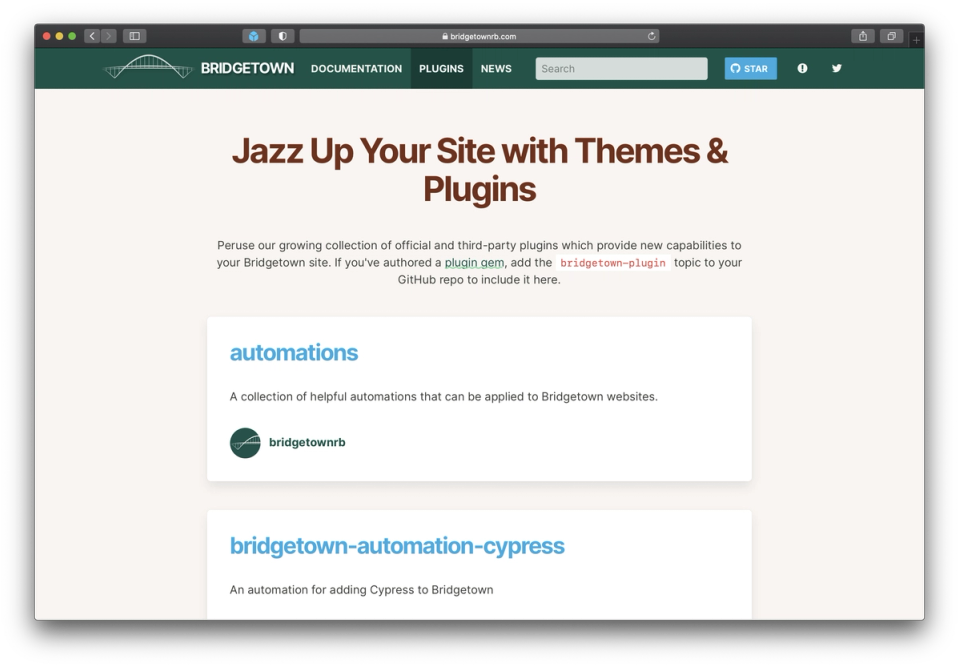The height and width of the screenshot is (667, 960).
Task: Click the automations description text
Action: [x=443, y=396]
